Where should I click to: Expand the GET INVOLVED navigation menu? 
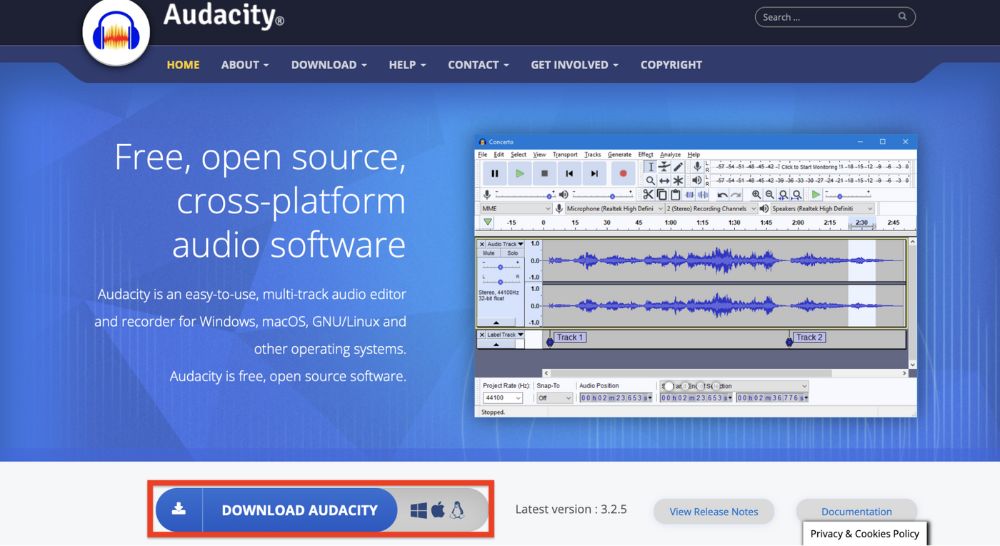click(575, 65)
